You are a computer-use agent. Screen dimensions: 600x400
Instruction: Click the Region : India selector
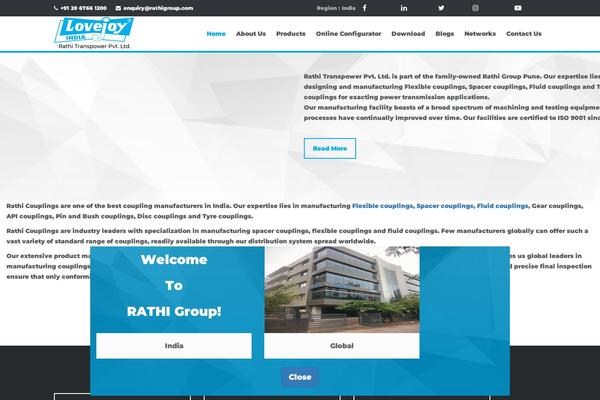(336, 8)
